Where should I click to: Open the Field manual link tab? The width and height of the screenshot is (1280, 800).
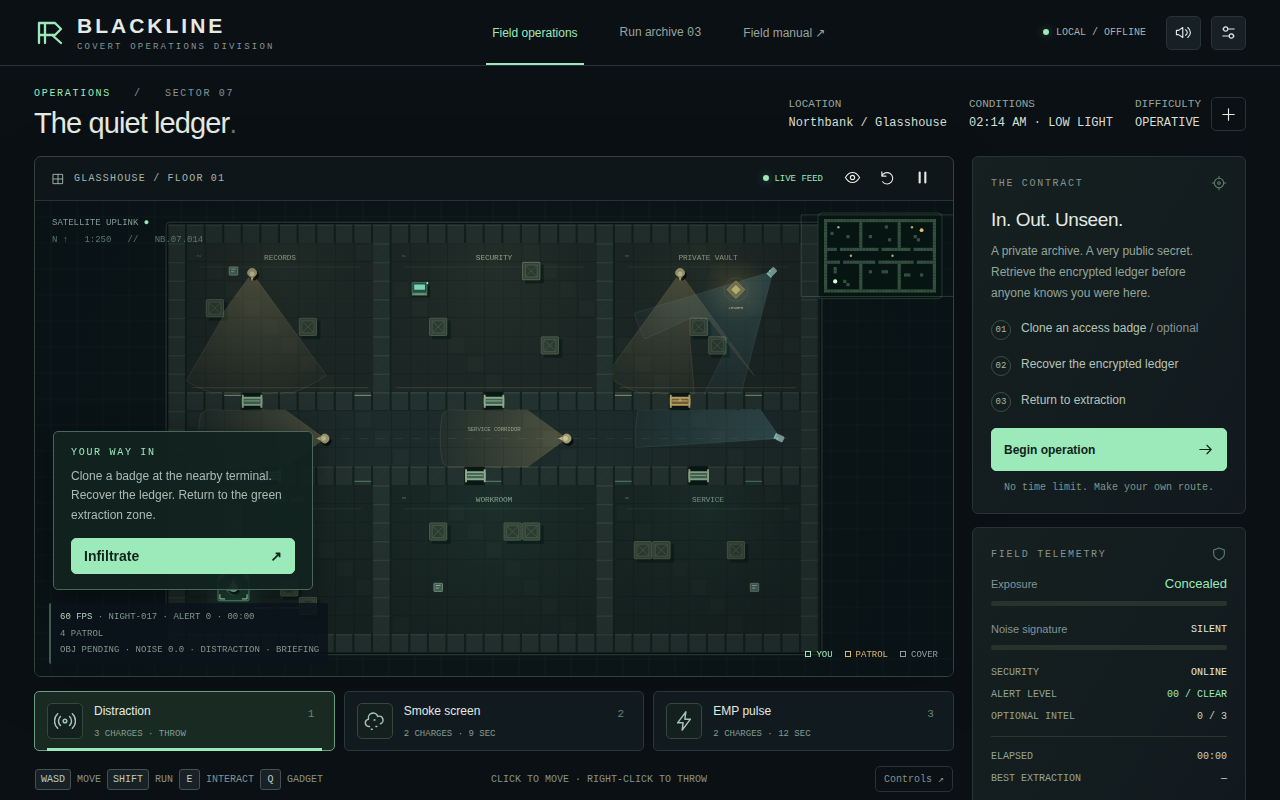pyautogui.click(x=784, y=33)
